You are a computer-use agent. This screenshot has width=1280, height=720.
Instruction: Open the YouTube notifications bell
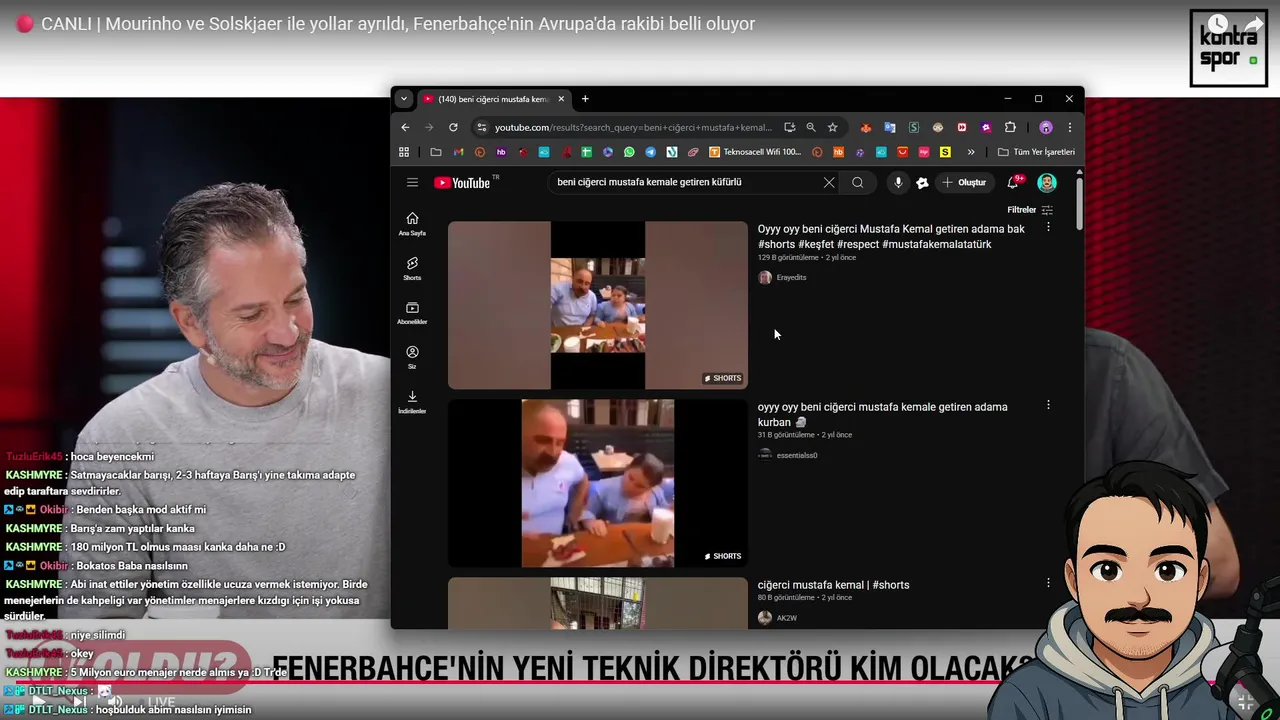1013,182
